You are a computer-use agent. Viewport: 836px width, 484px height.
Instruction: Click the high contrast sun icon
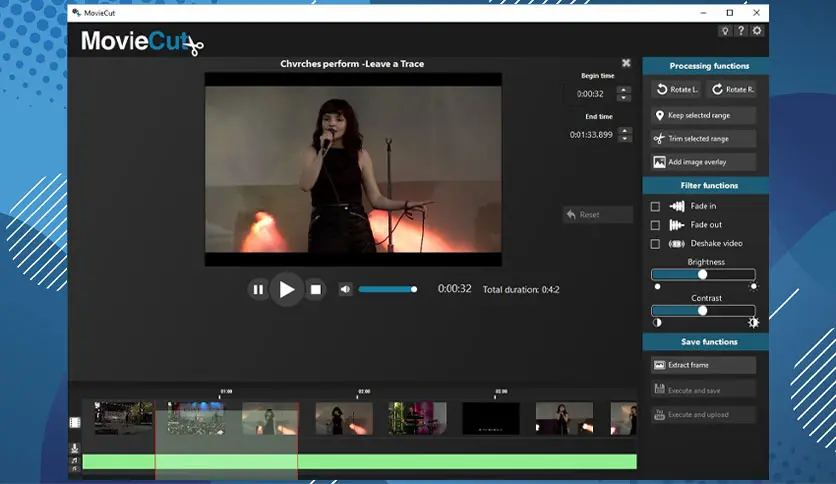753,322
